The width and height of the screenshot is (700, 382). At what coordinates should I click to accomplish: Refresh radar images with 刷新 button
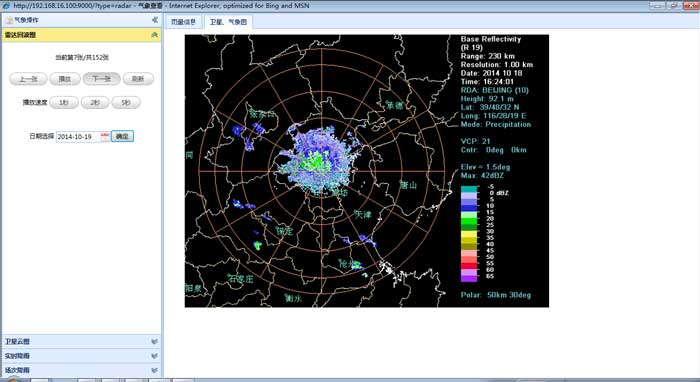tap(138, 79)
